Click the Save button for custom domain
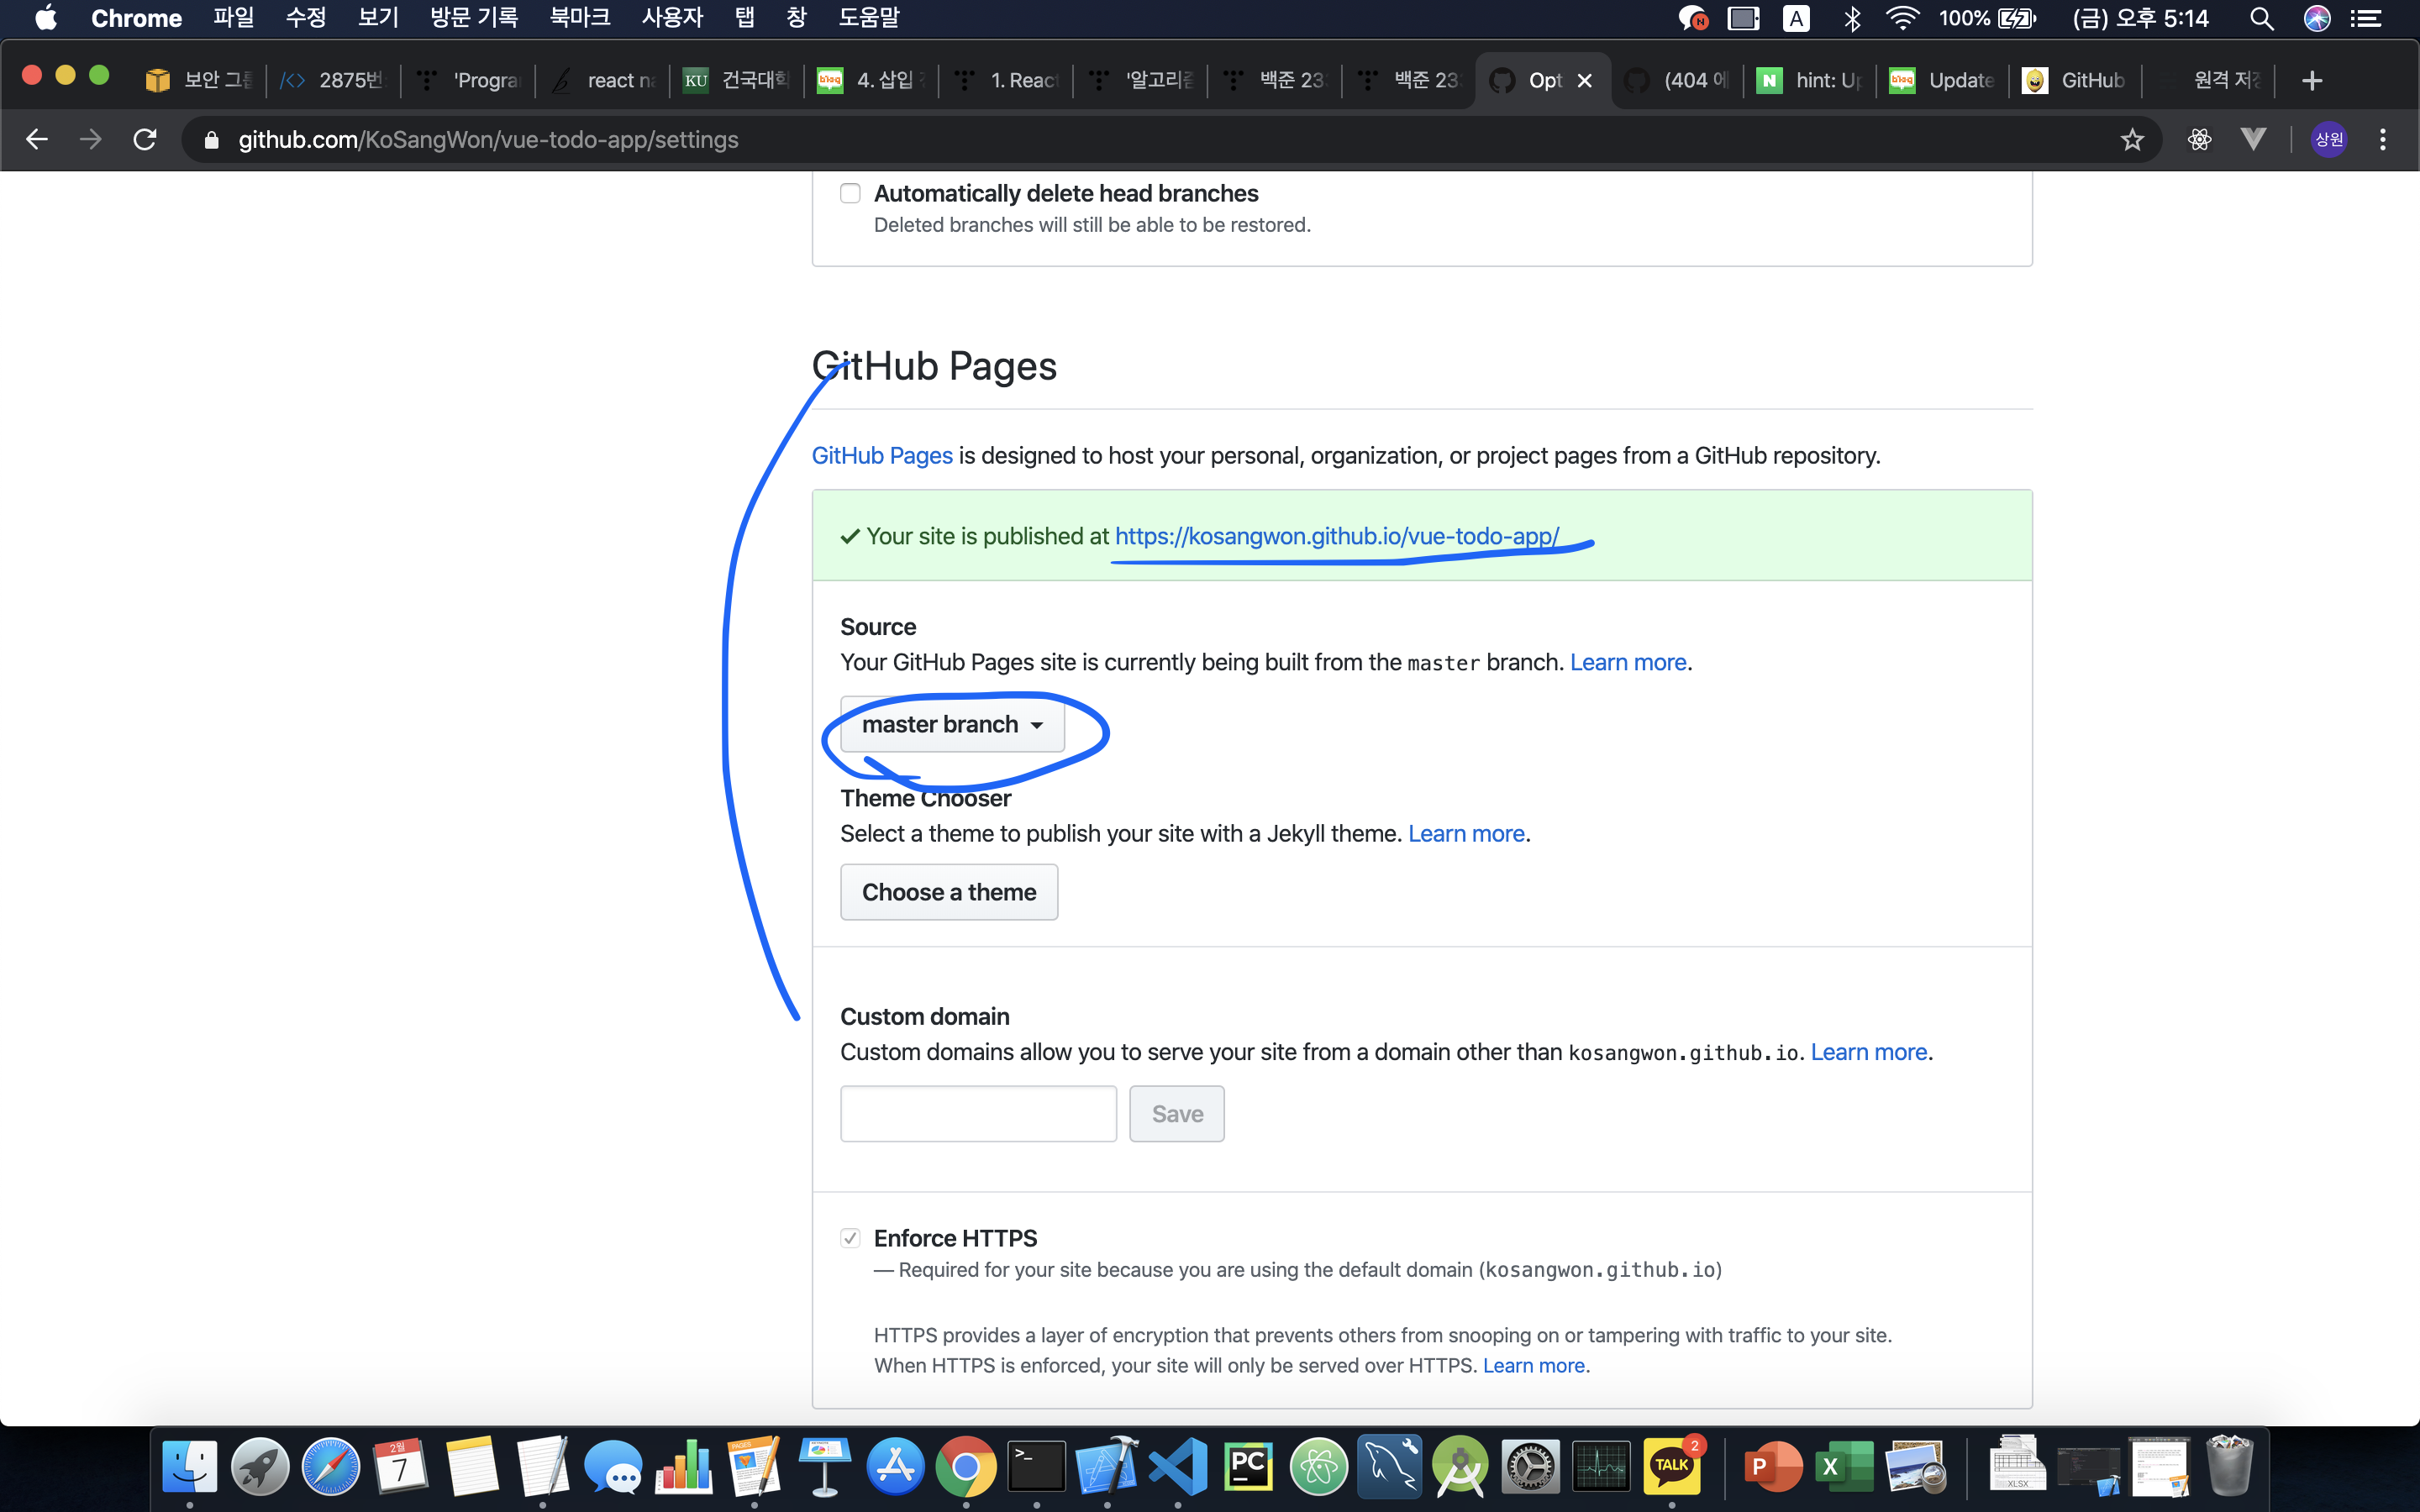 point(1176,1114)
